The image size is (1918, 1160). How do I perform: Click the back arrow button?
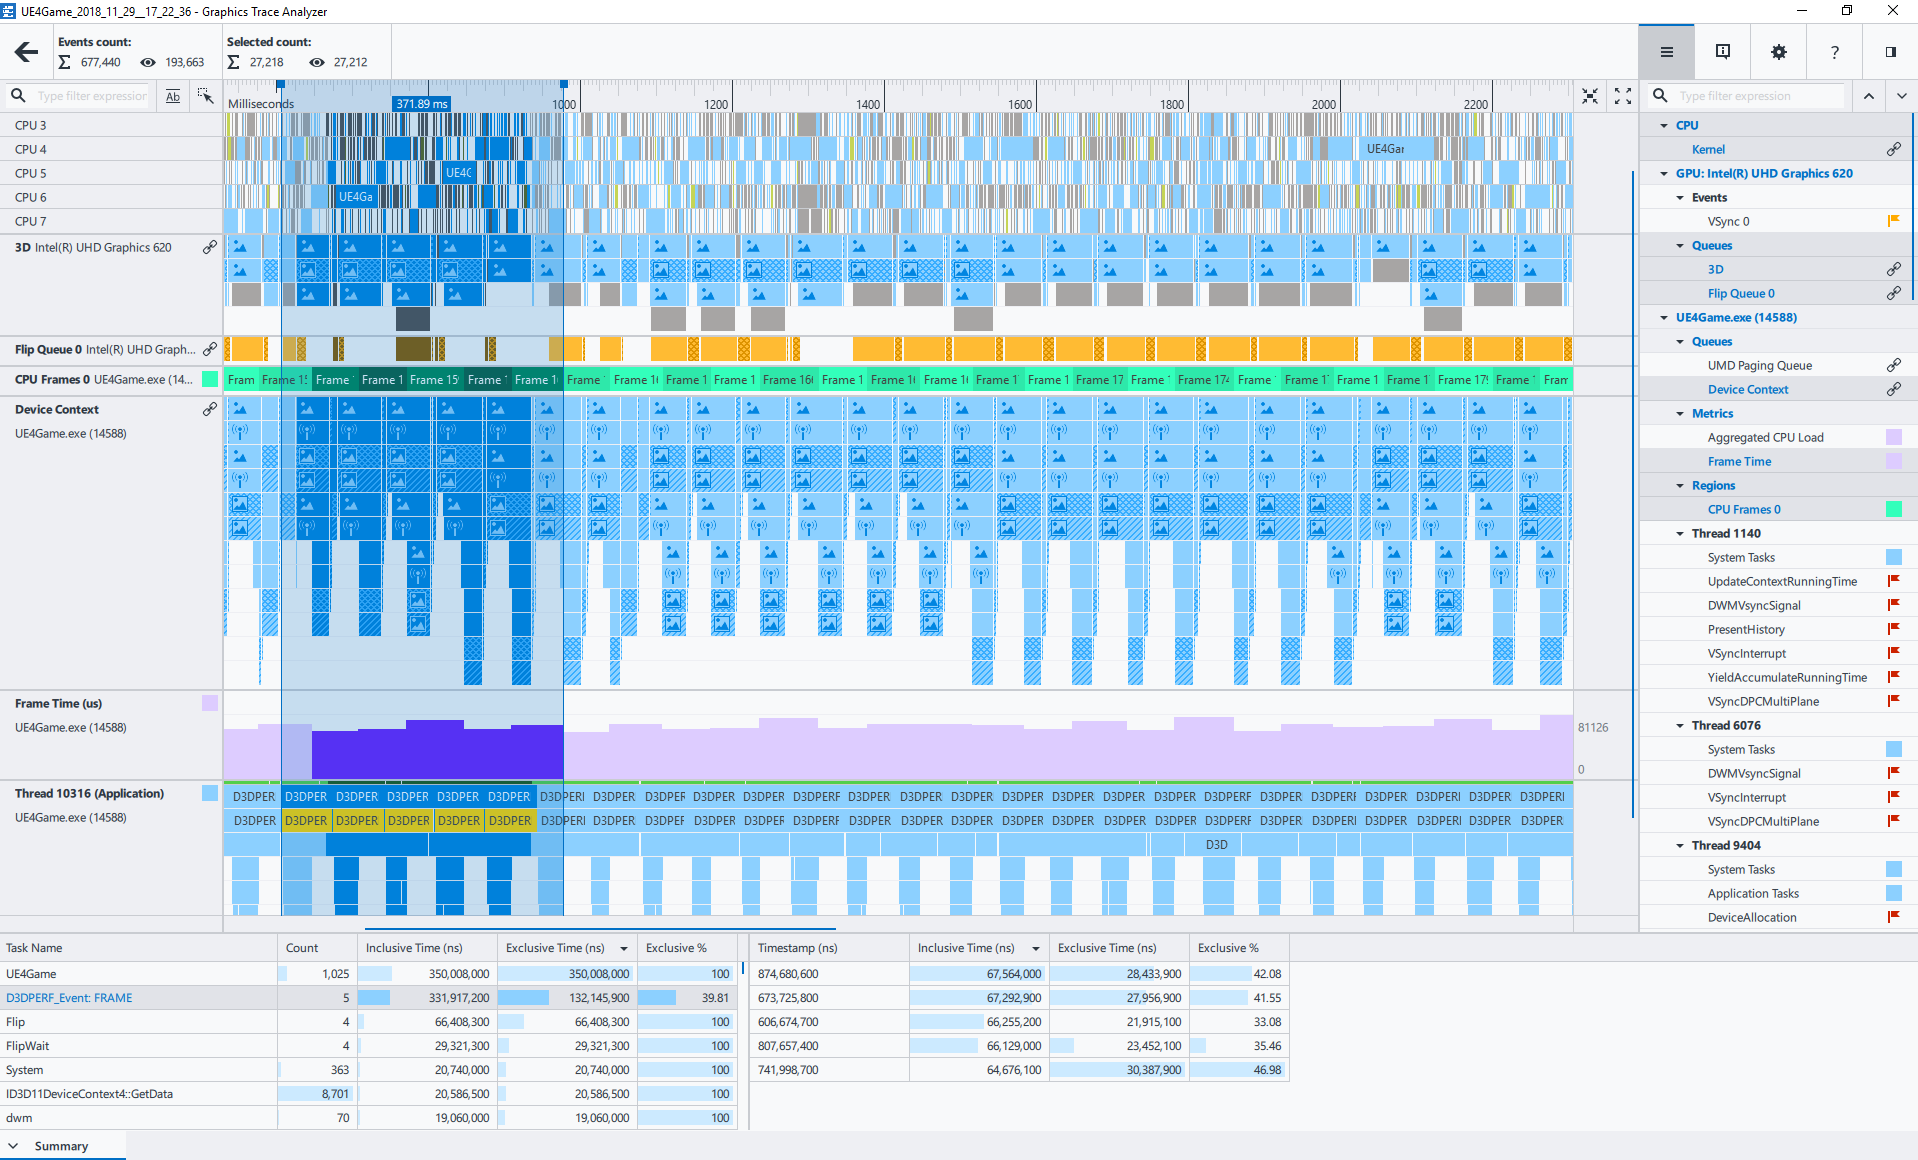pos(25,51)
